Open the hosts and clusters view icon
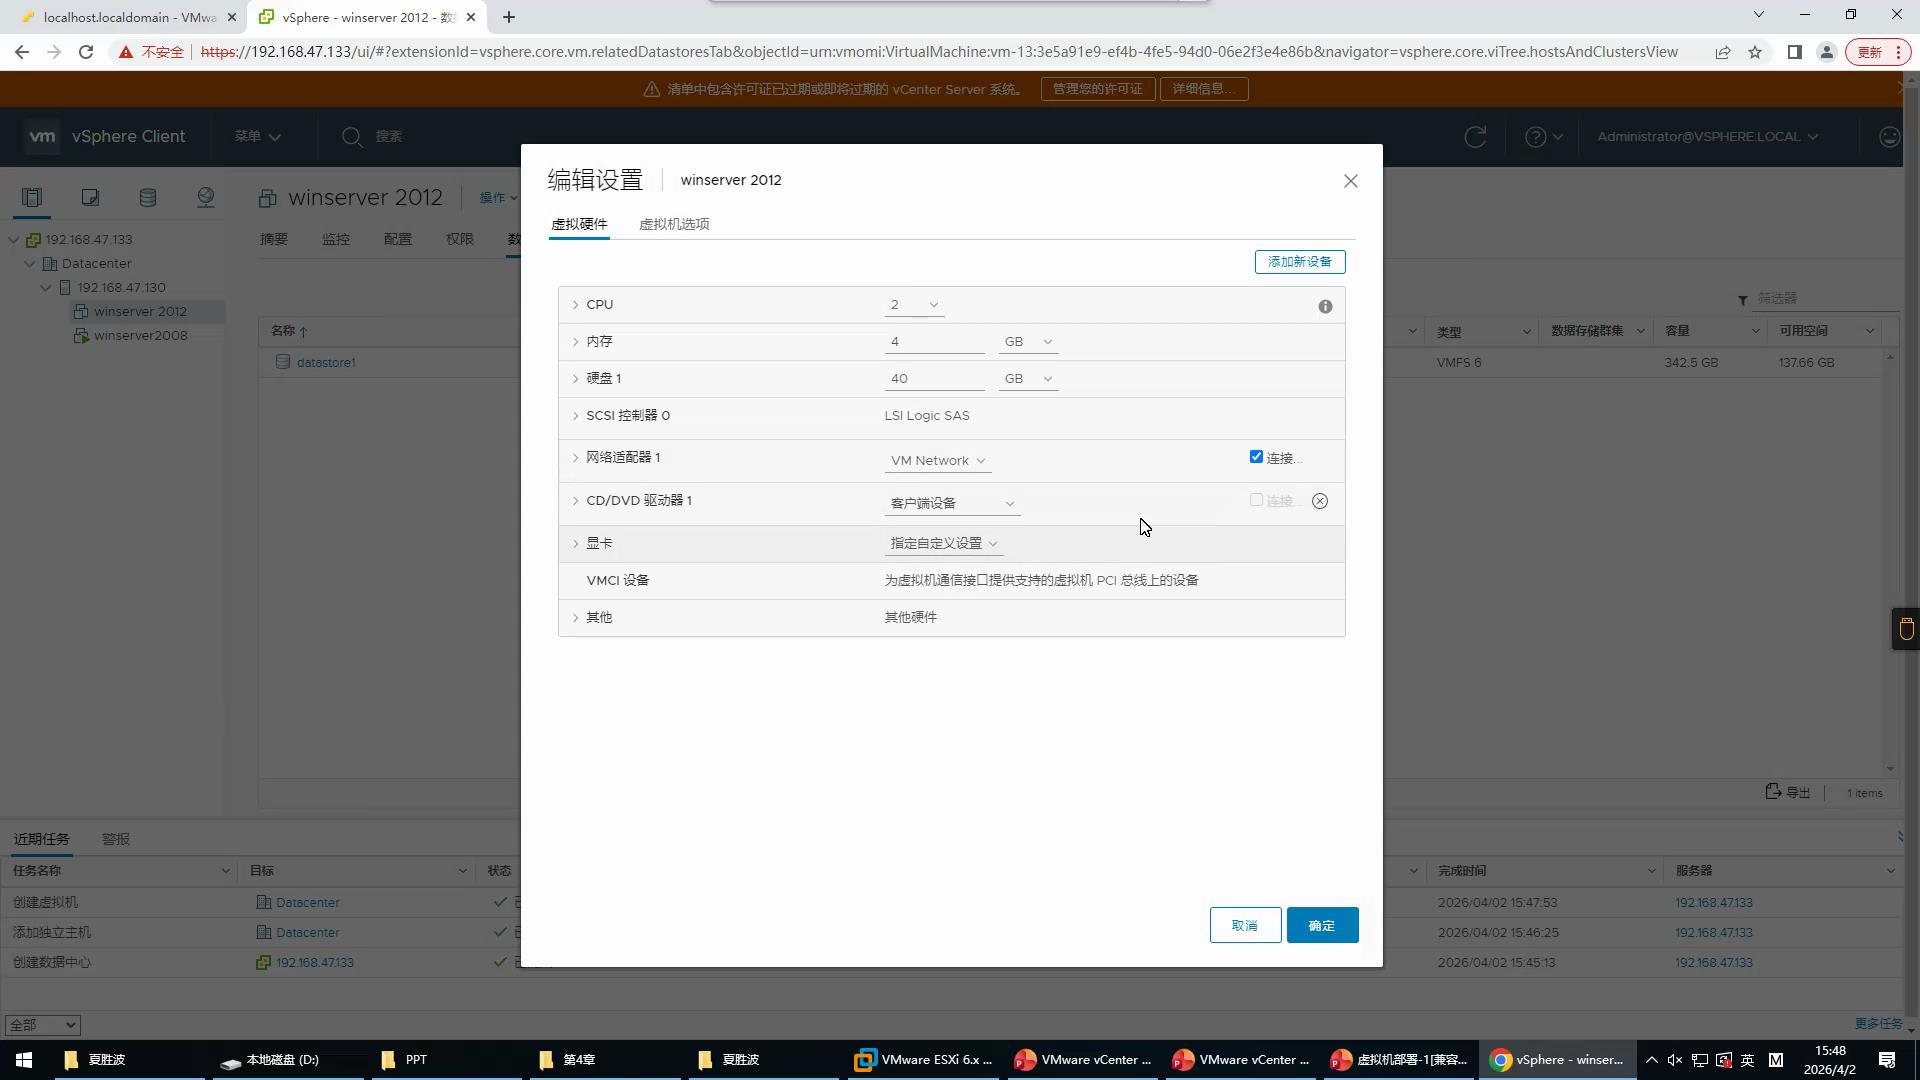 (32, 197)
